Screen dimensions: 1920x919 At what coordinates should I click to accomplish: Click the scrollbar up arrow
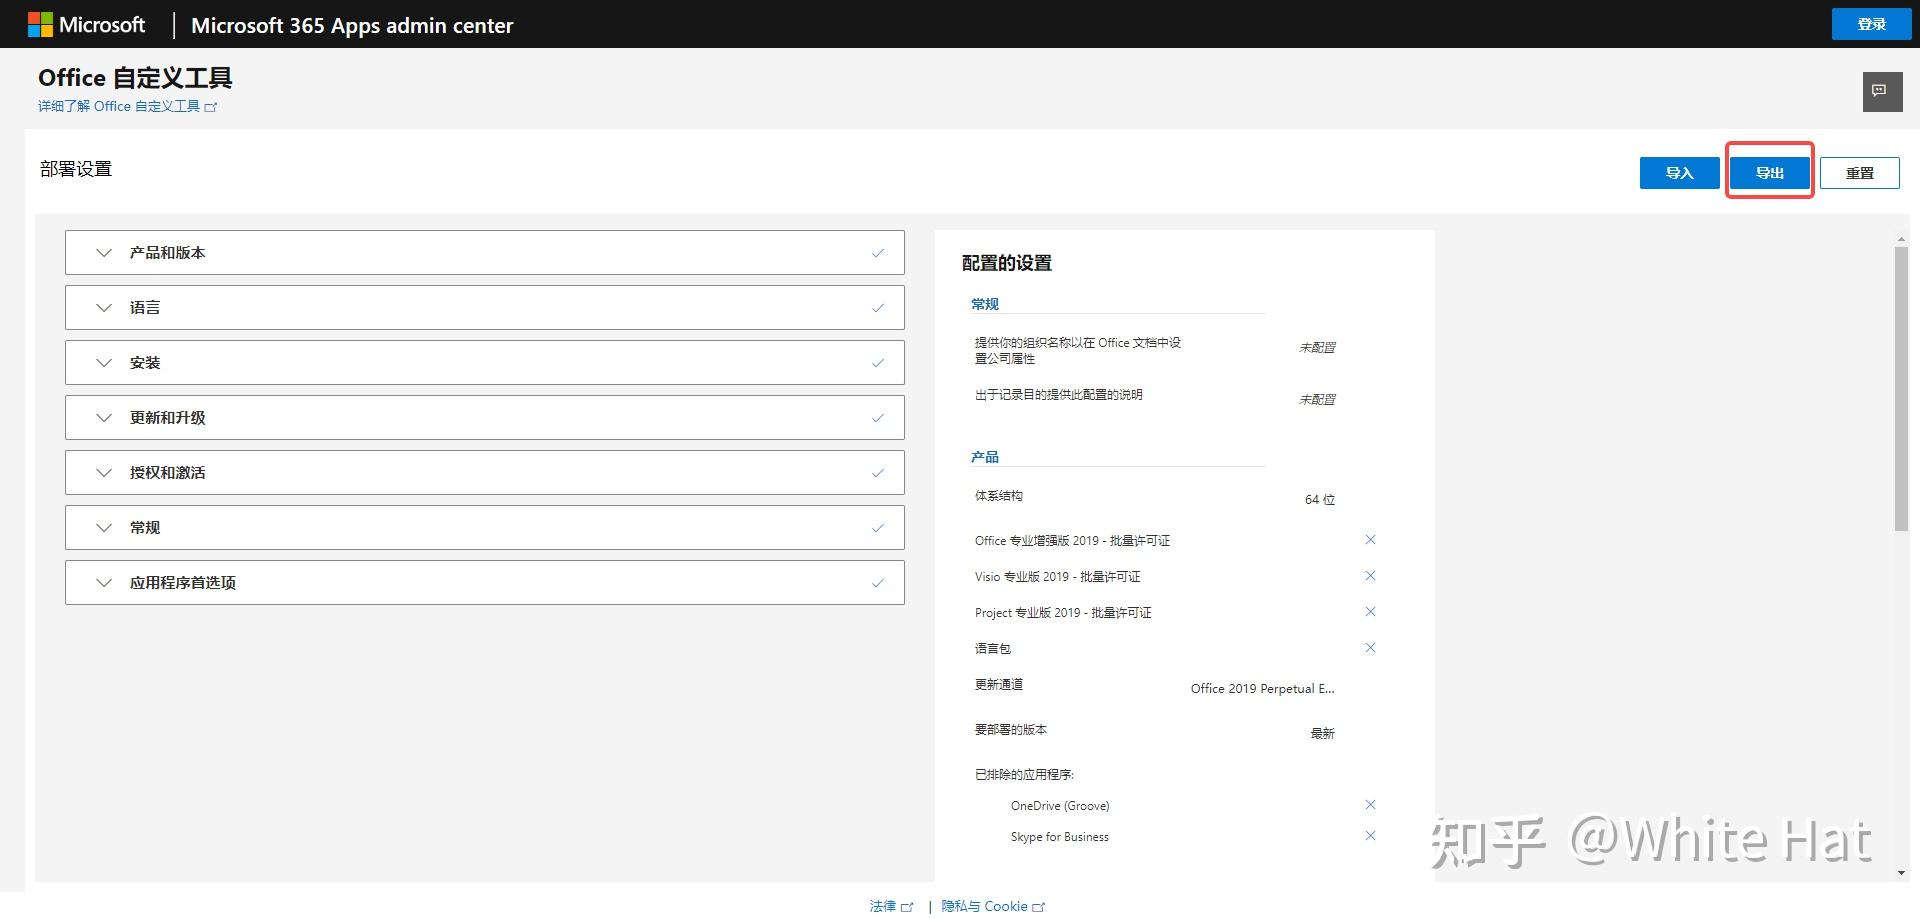point(1901,240)
